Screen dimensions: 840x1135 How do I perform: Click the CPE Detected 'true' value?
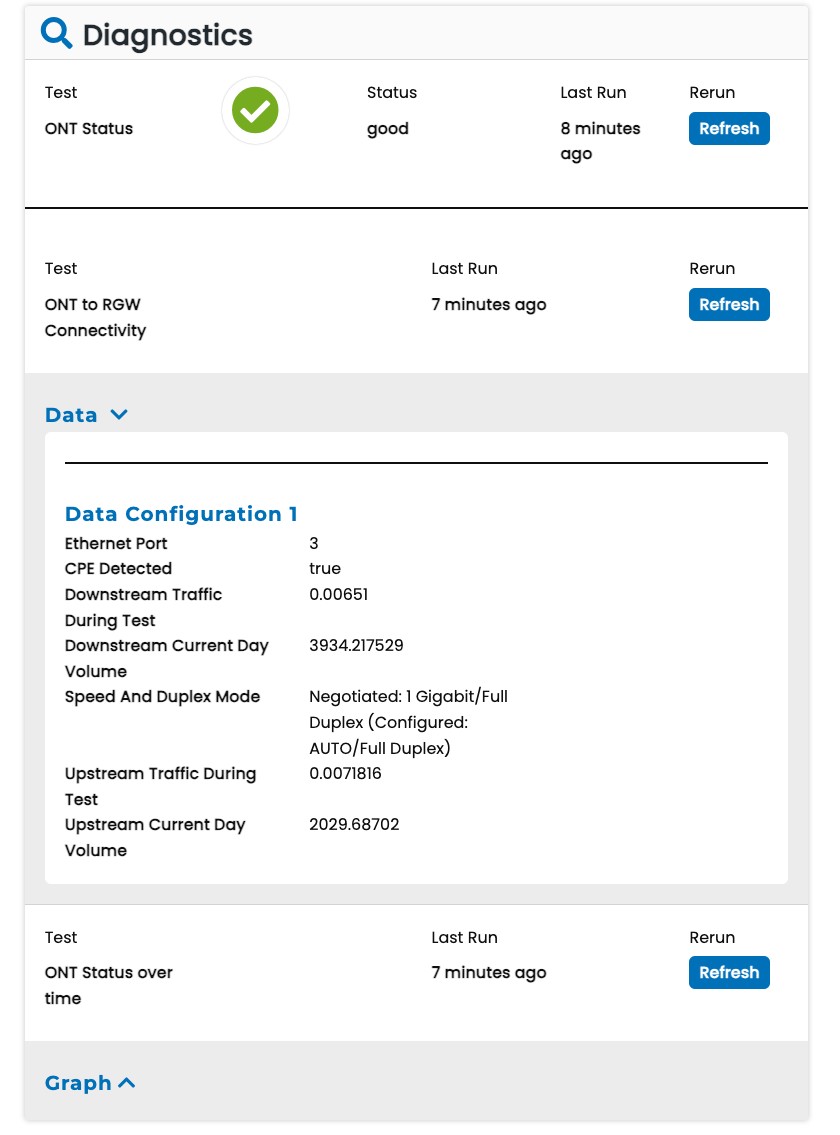pyautogui.click(x=325, y=569)
